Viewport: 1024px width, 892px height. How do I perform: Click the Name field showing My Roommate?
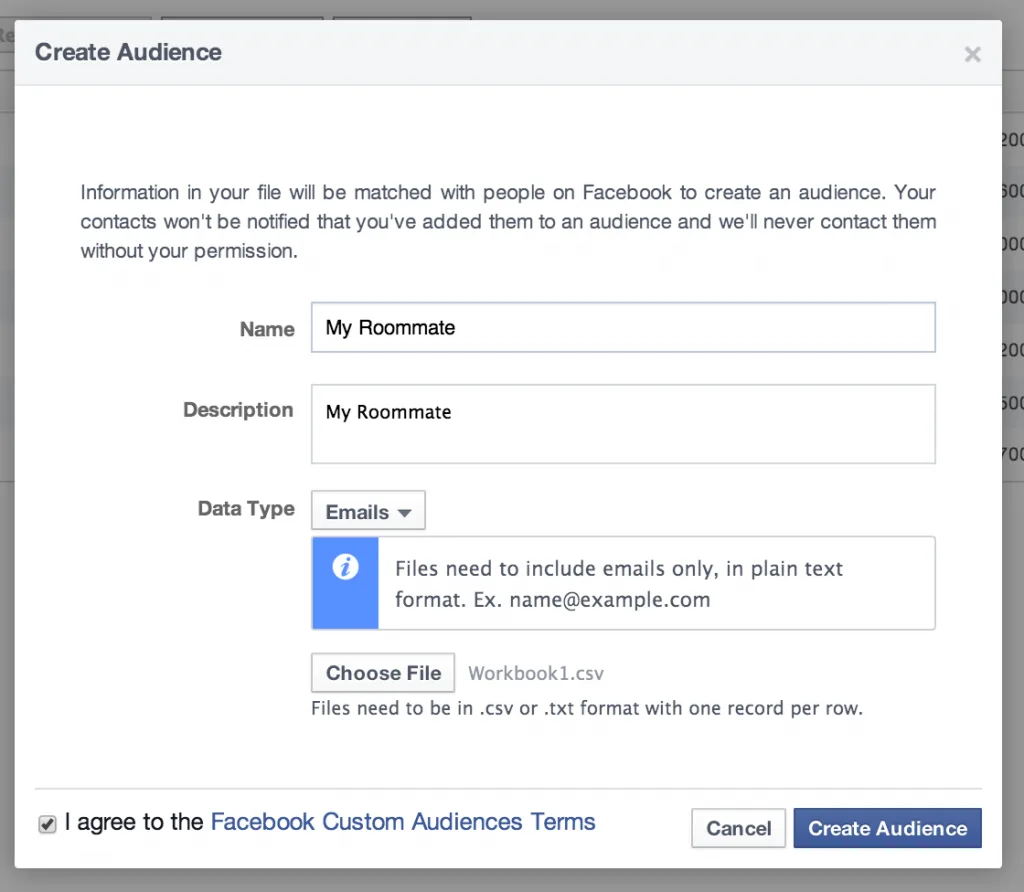[x=623, y=327]
